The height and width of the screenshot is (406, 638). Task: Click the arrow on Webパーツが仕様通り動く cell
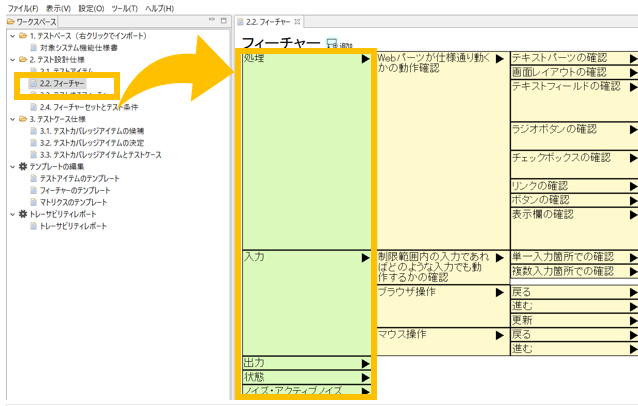500,59
